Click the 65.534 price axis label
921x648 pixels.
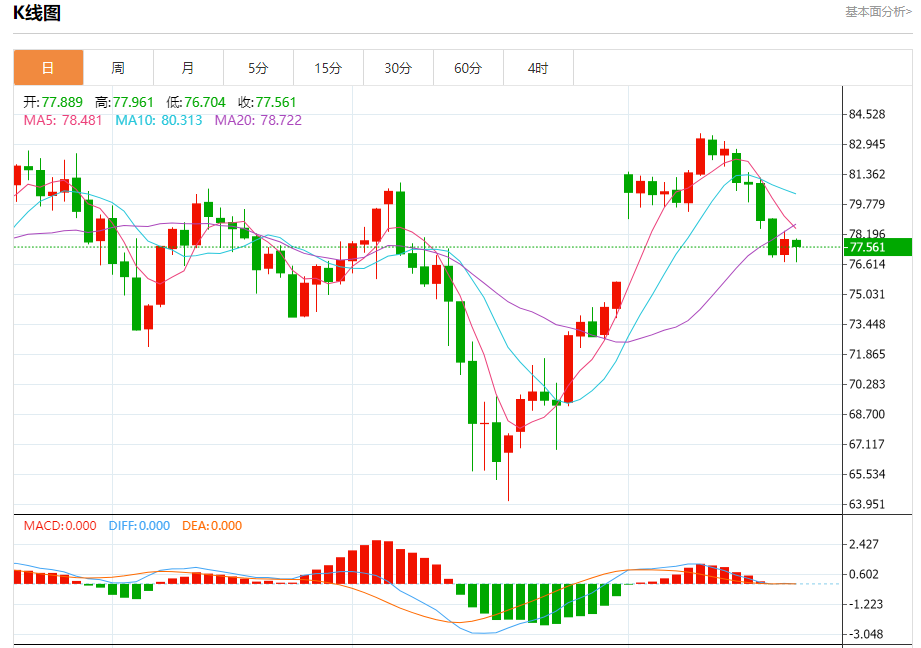[867, 474]
